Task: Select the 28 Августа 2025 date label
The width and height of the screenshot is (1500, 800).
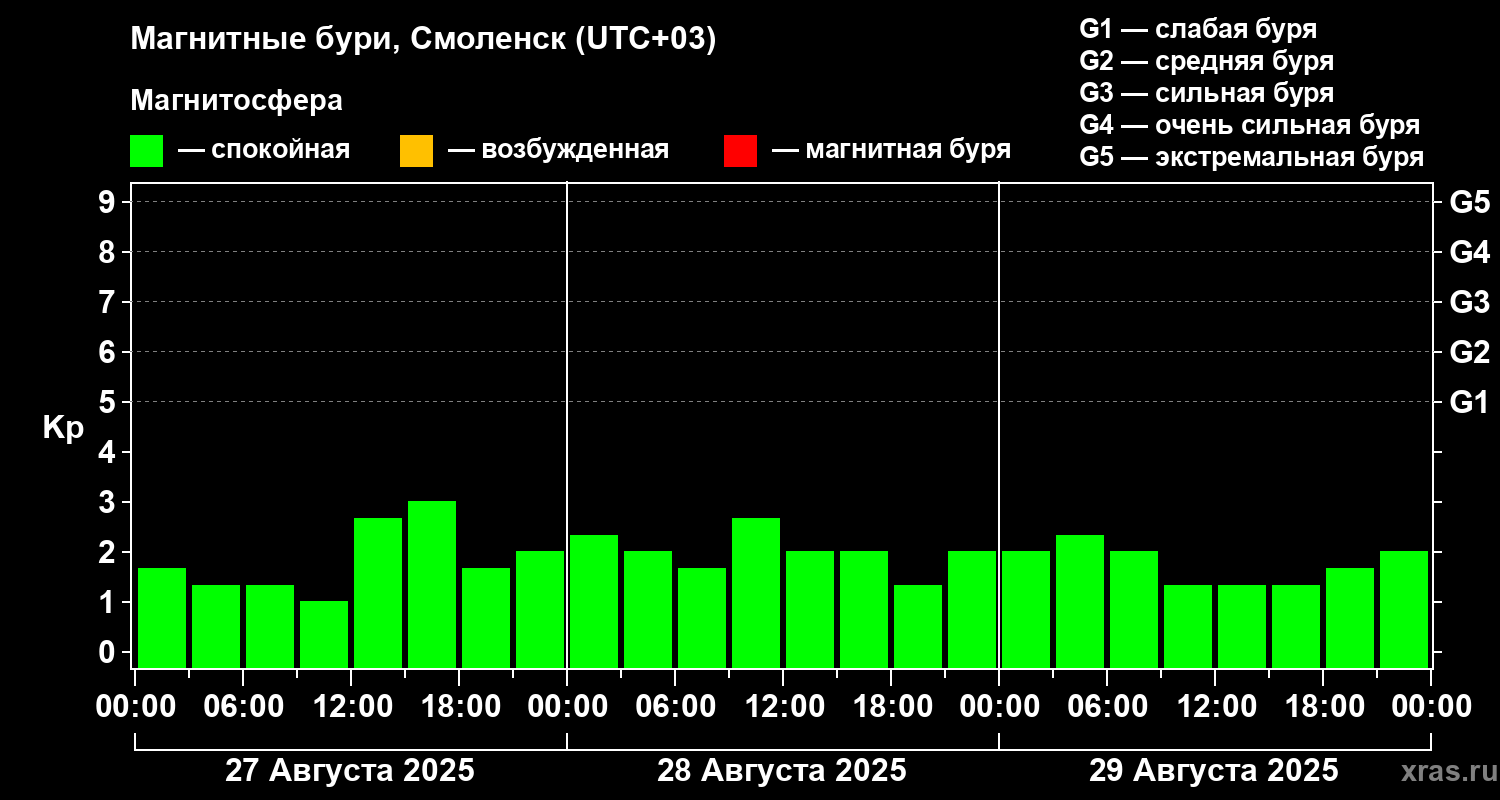Action: [782, 771]
